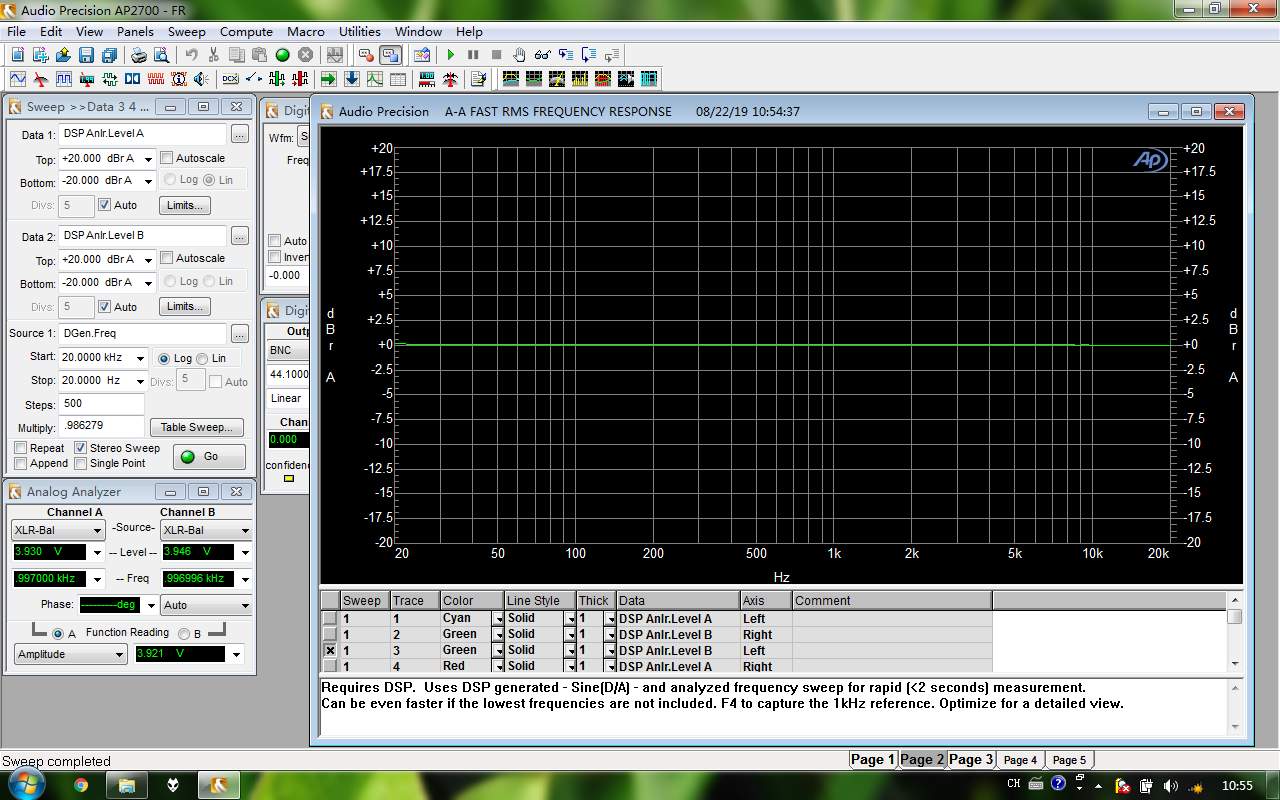The height and width of the screenshot is (800, 1280).
Task: Open the Digital Generator square-wave icon
Action: click(x=64, y=79)
